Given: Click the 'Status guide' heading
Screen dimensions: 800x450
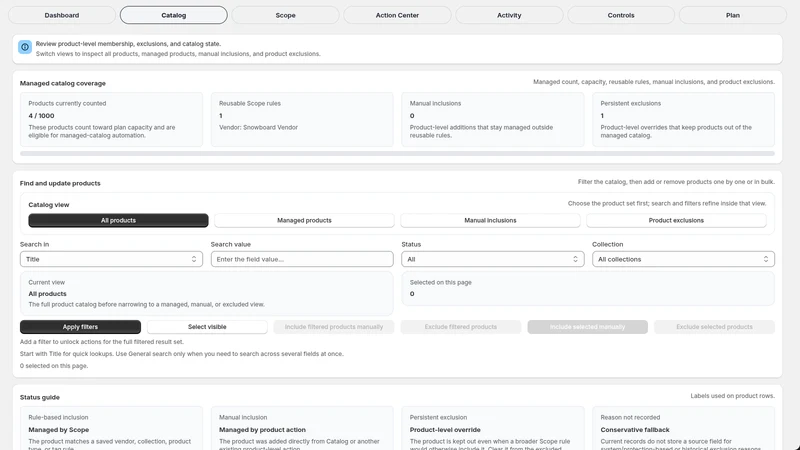Looking at the screenshot, I should (x=40, y=397).
